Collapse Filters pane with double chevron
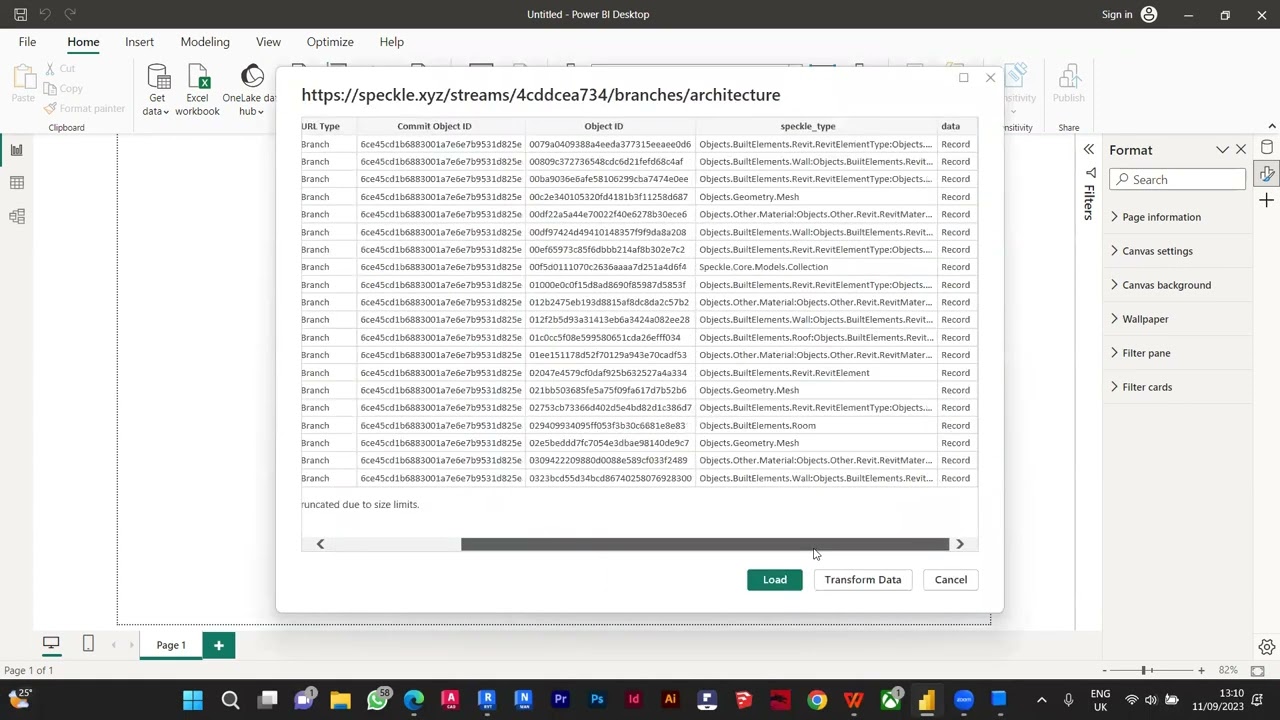The height and width of the screenshot is (720, 1280). pos(1089,150)
